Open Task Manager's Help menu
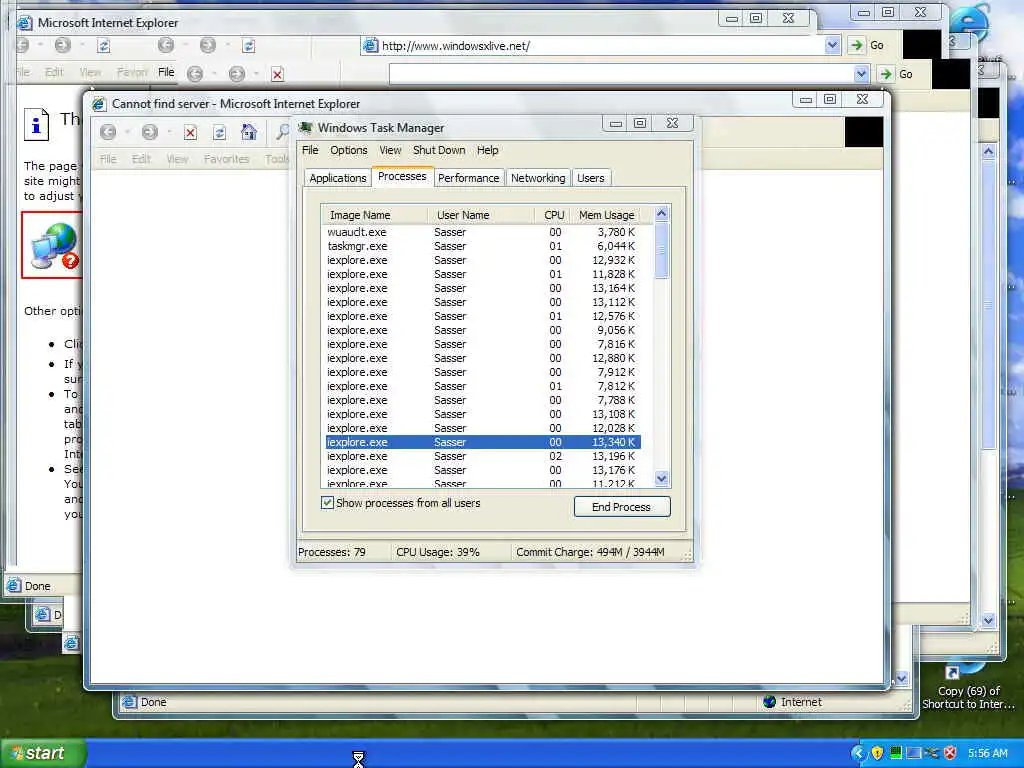 point(487,150)
